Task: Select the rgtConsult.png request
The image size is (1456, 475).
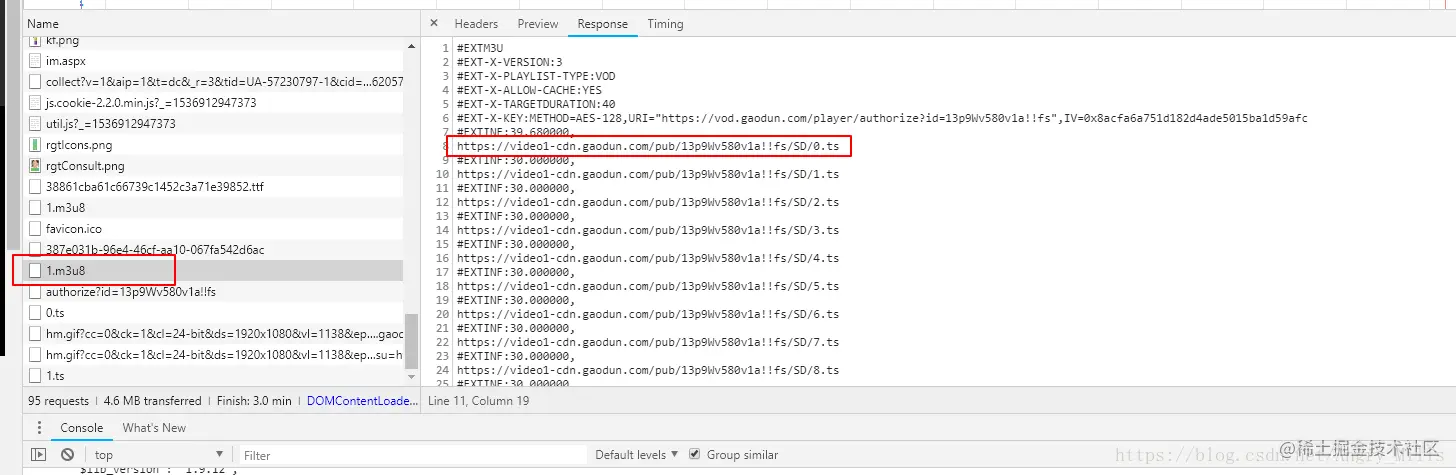Action: pos(214,166)
